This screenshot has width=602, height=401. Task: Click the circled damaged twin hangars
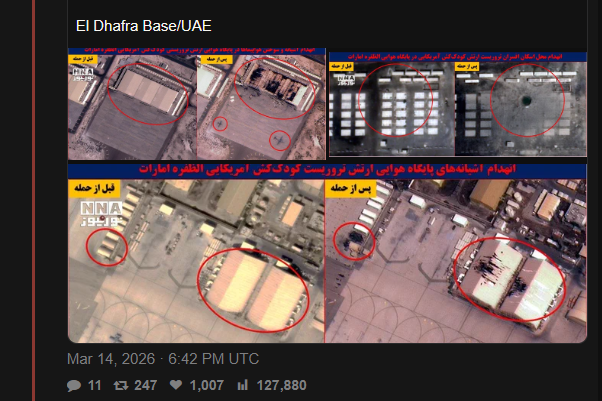pos(509,280)
